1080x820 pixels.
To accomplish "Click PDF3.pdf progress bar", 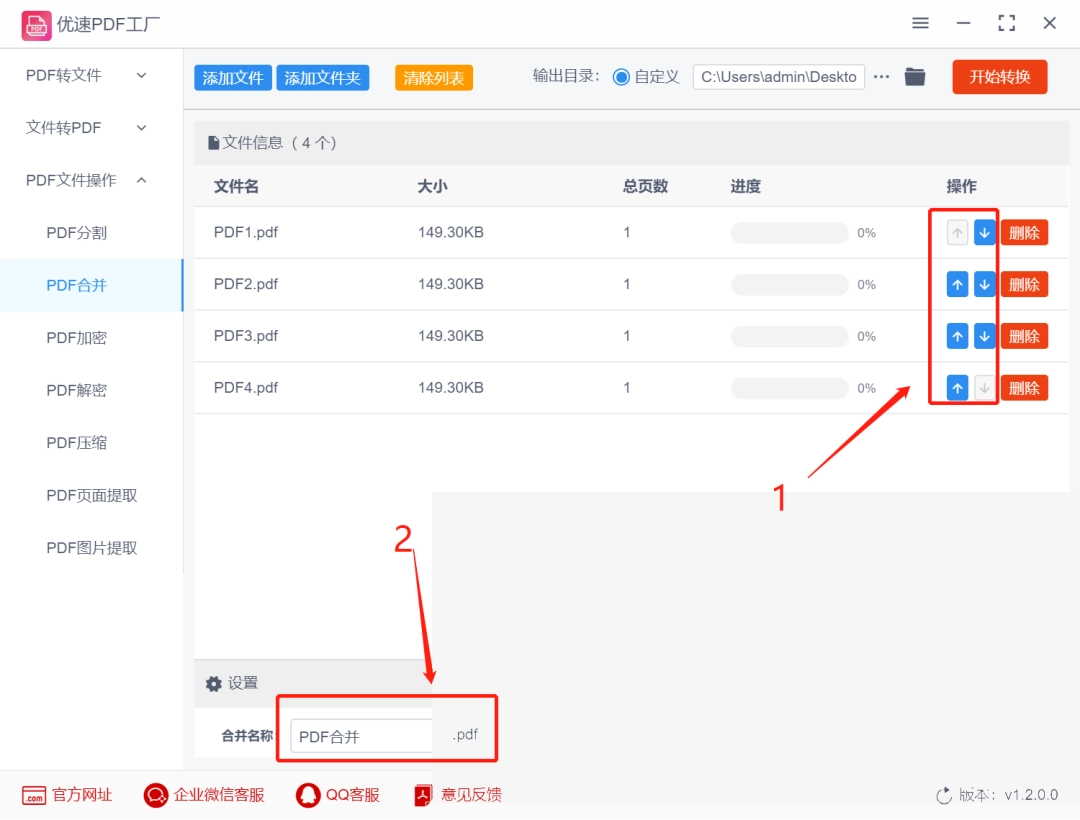I will (x=789, y=336).
